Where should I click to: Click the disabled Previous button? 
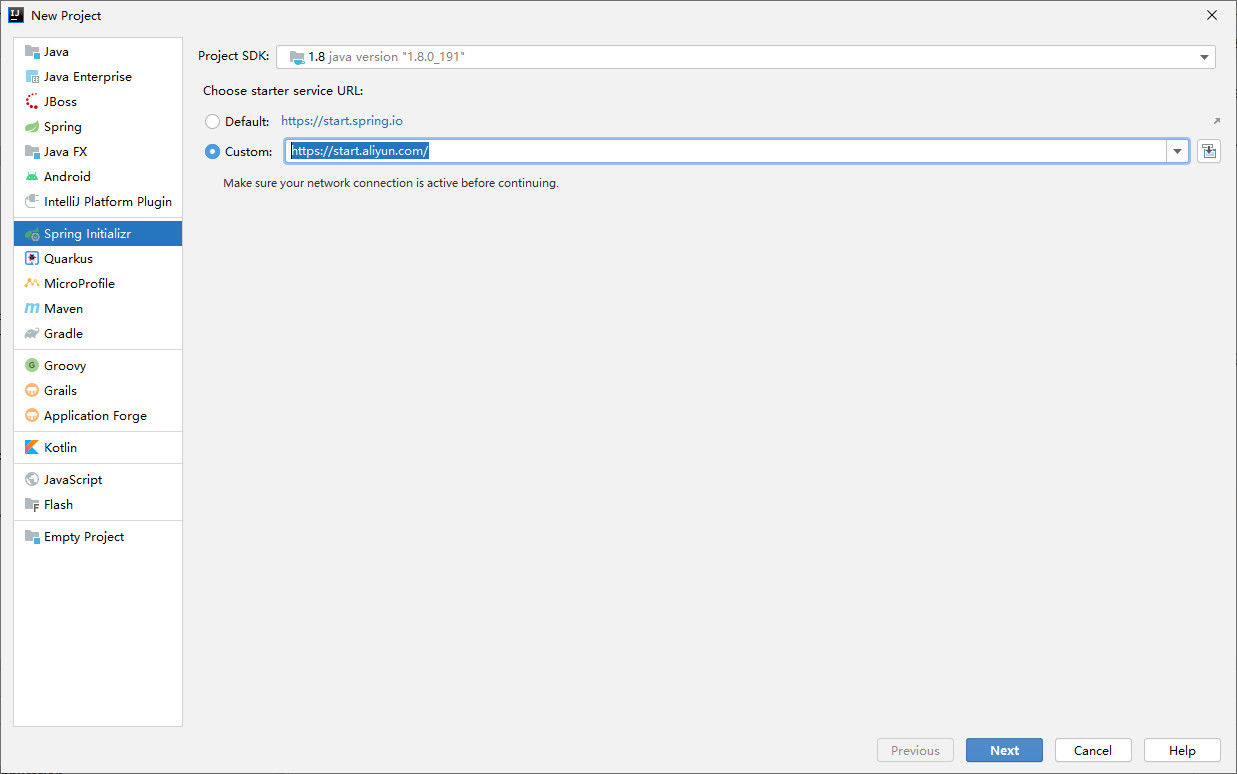click(x=915, y=750)
